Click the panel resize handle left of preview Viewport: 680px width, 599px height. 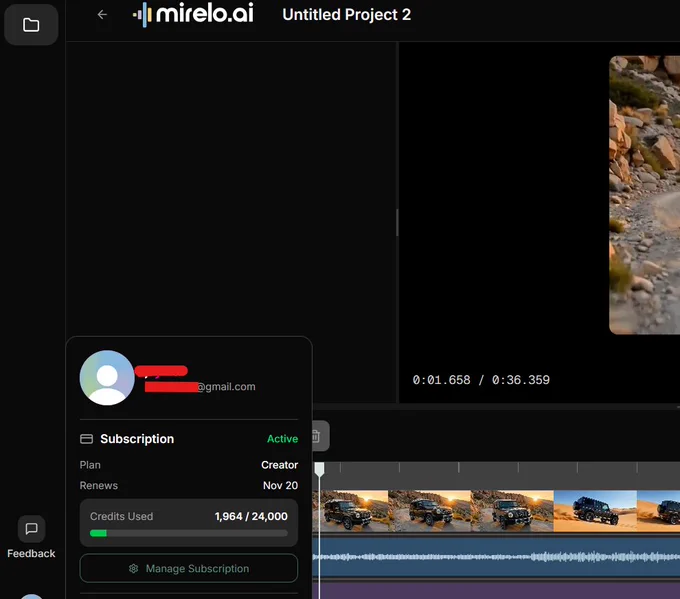pos(397,222)
